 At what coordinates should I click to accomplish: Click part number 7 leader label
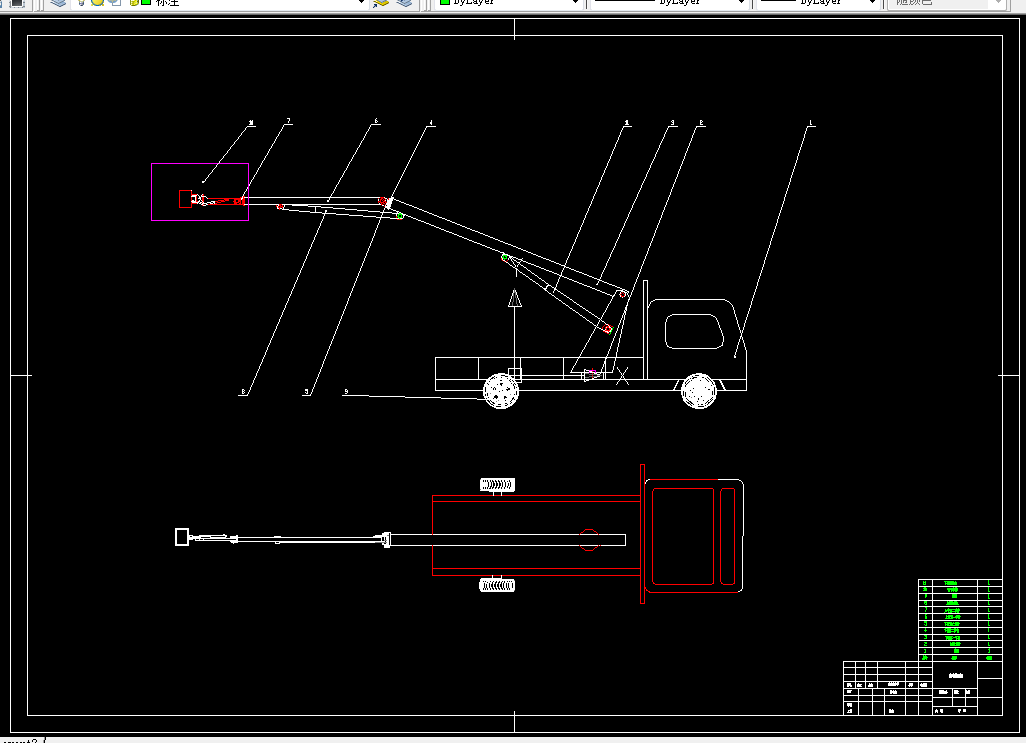pyautogui.click(x=289, y=121)
